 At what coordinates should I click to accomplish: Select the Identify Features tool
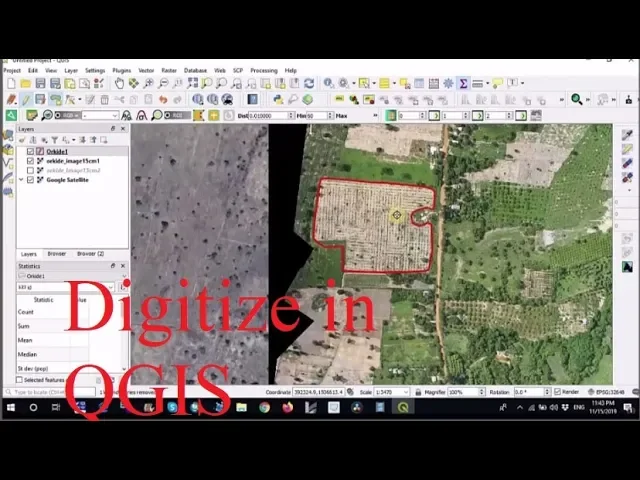(329, 84)
